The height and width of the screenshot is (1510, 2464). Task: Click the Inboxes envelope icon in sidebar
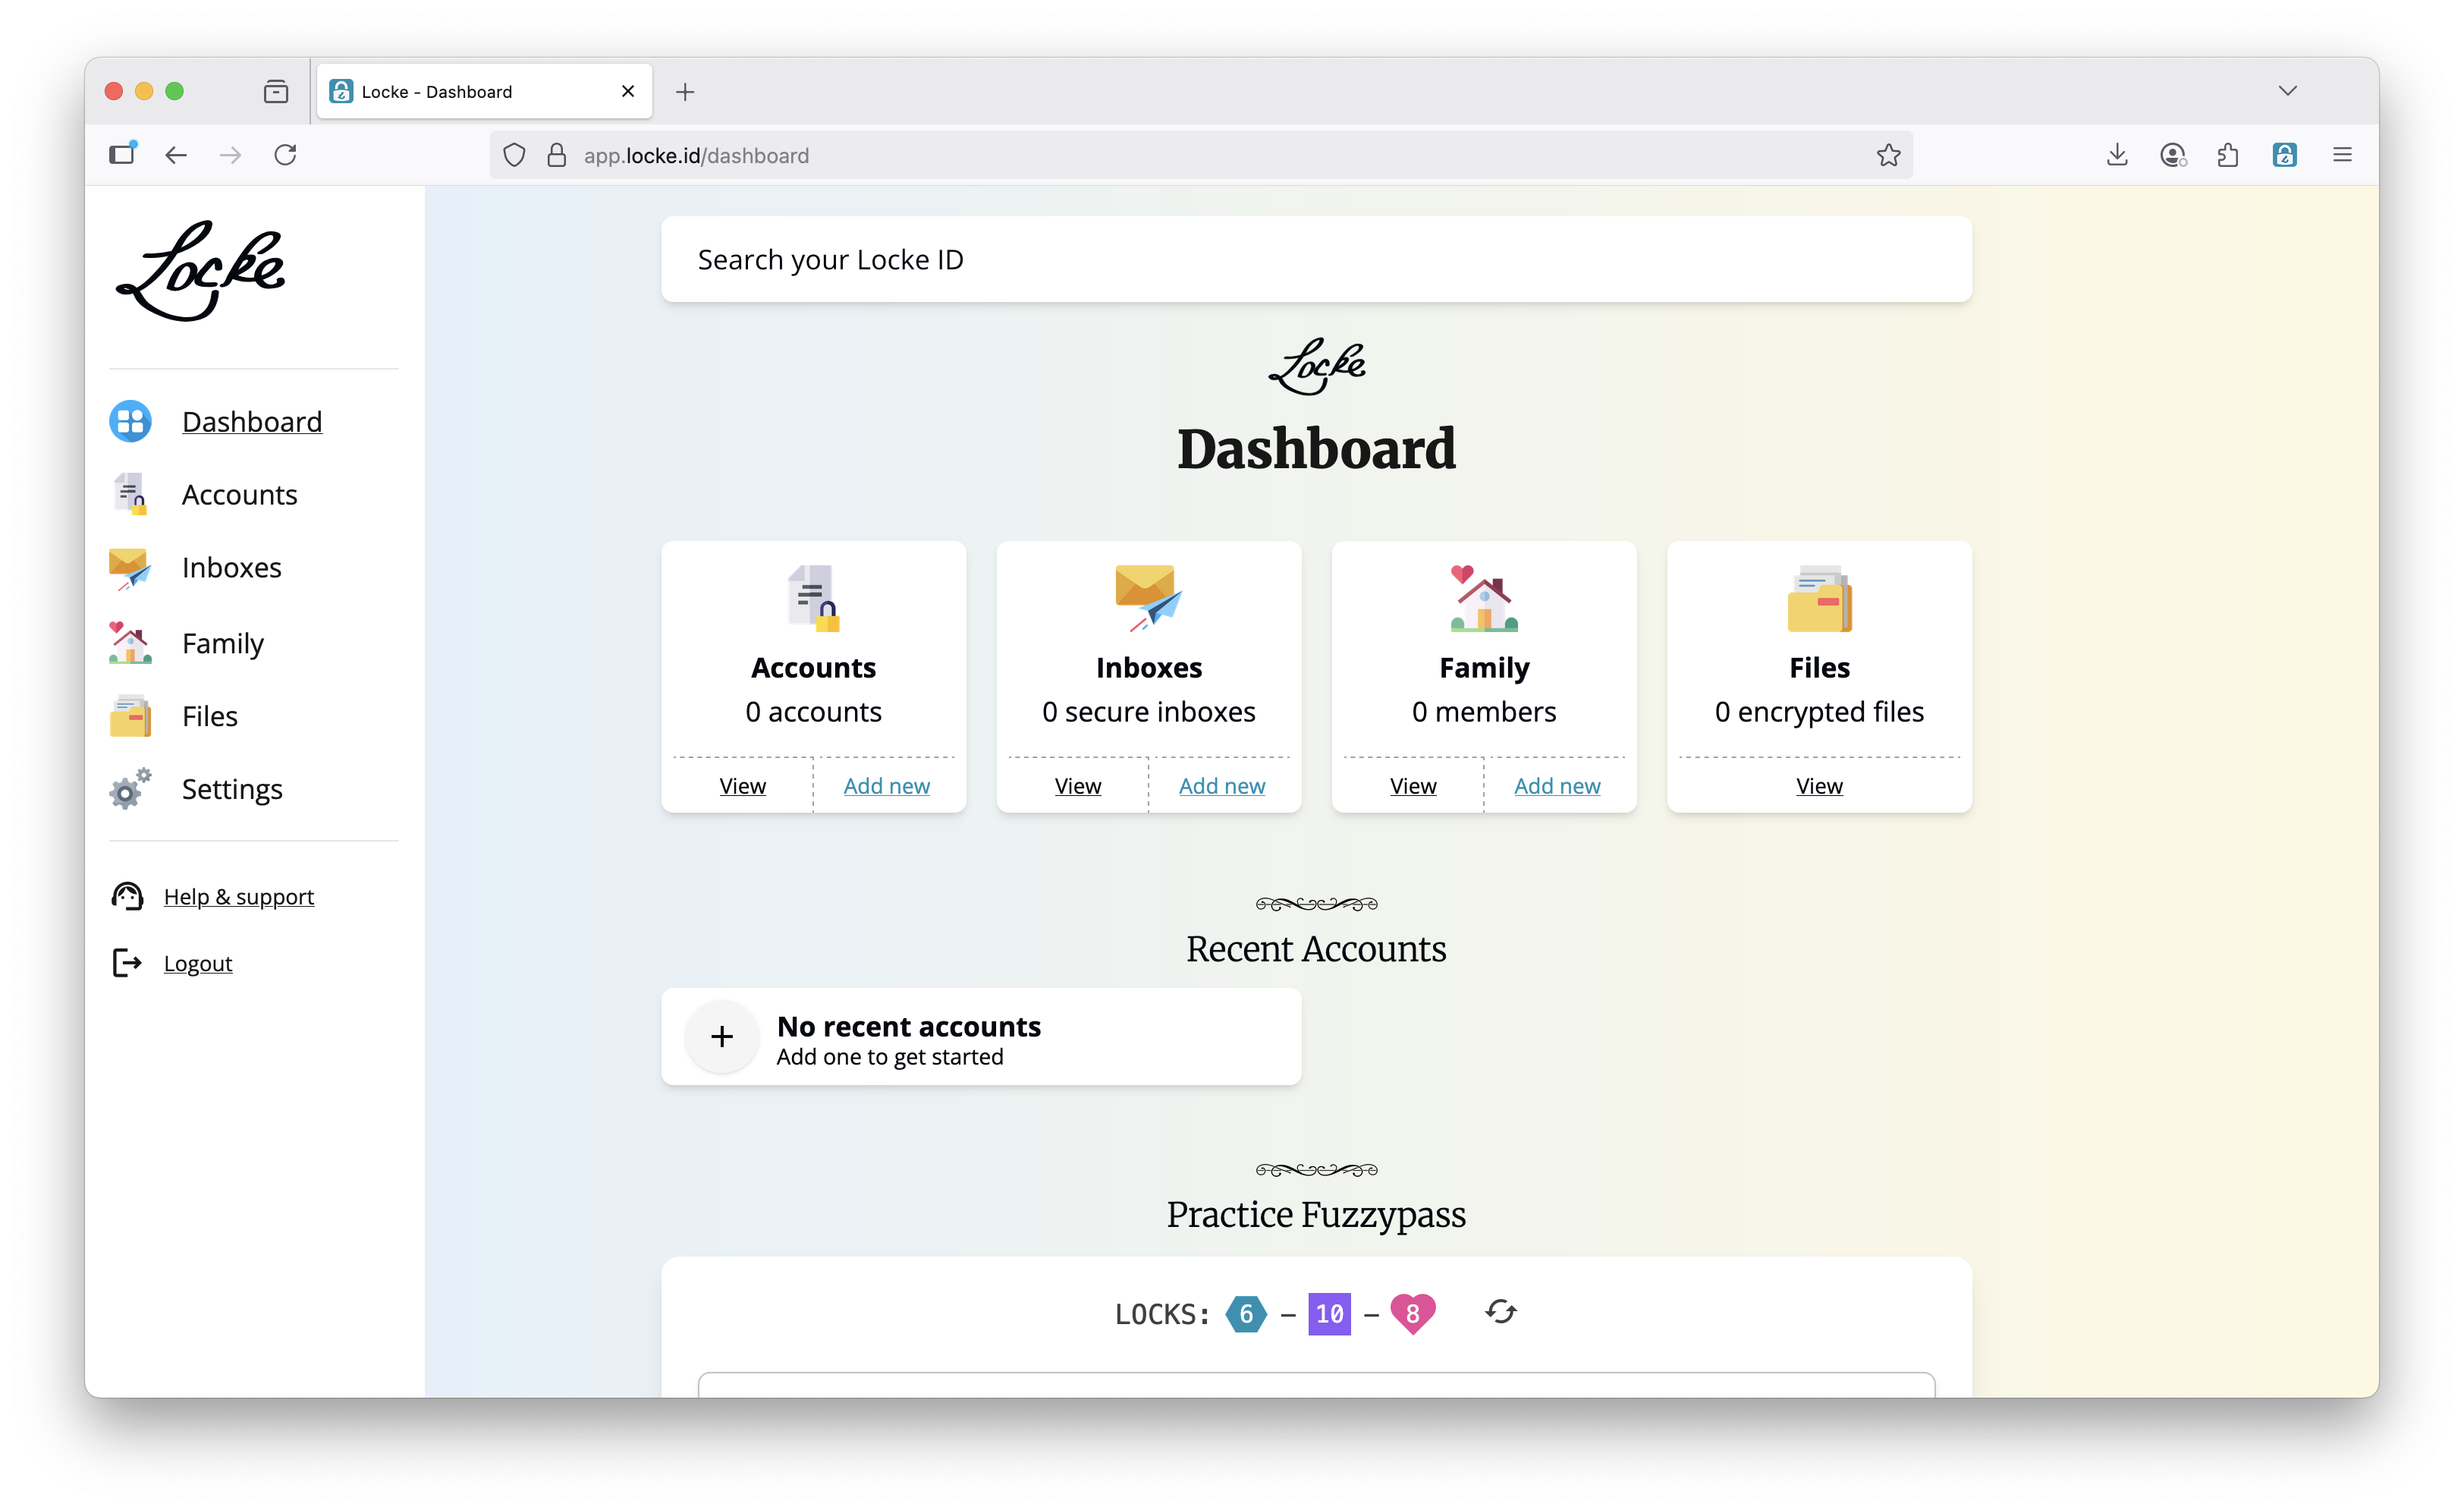point(130,568)
